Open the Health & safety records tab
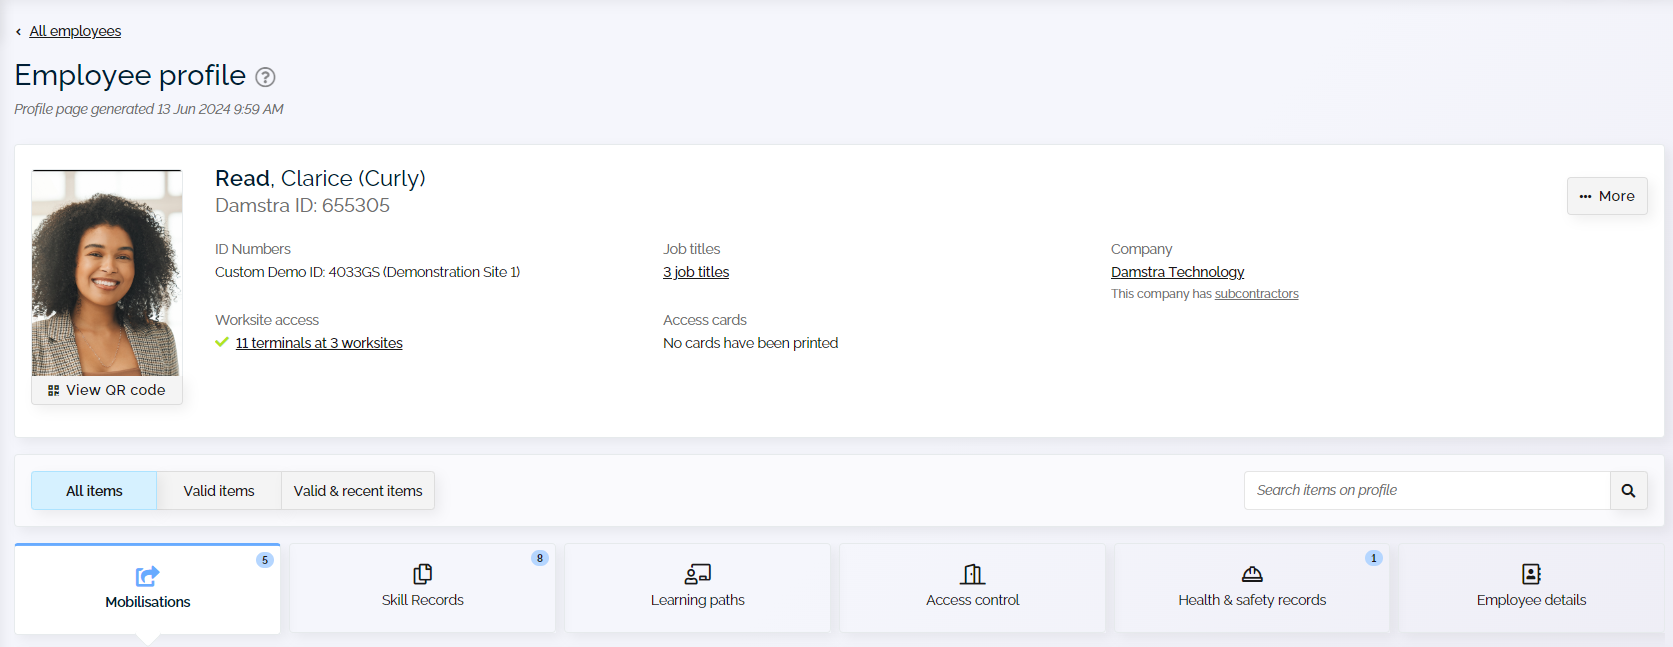Image resolution: width=1673 pixels, height=647 pixels. [1252, 600]
